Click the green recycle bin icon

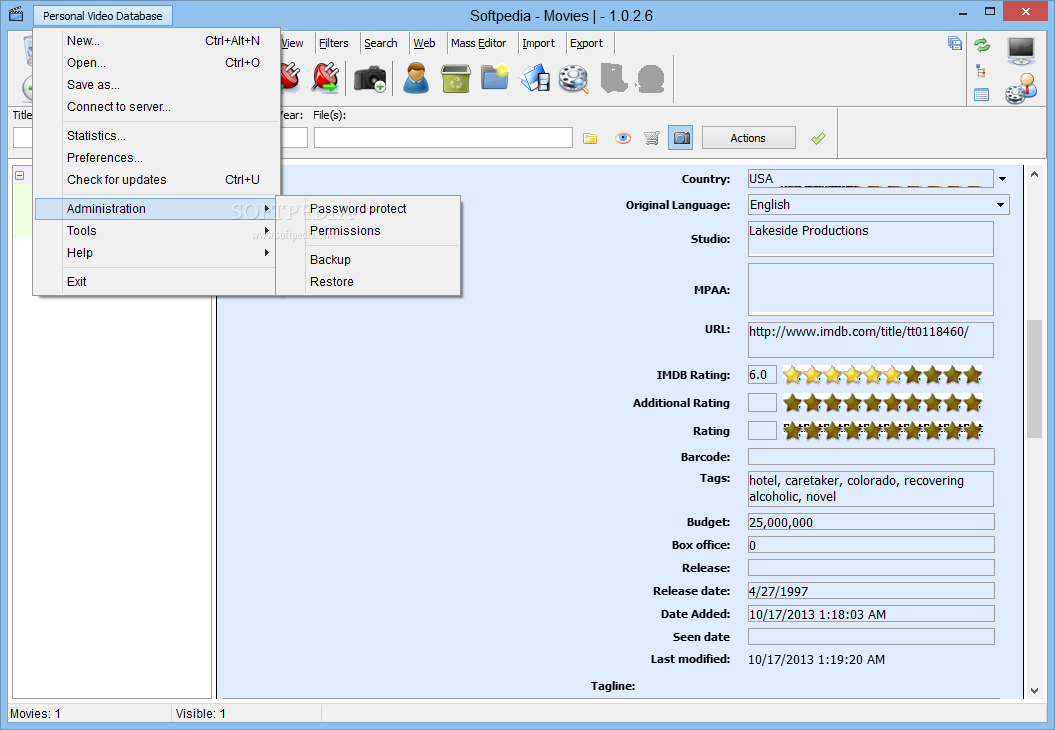[x=456, y=78]
